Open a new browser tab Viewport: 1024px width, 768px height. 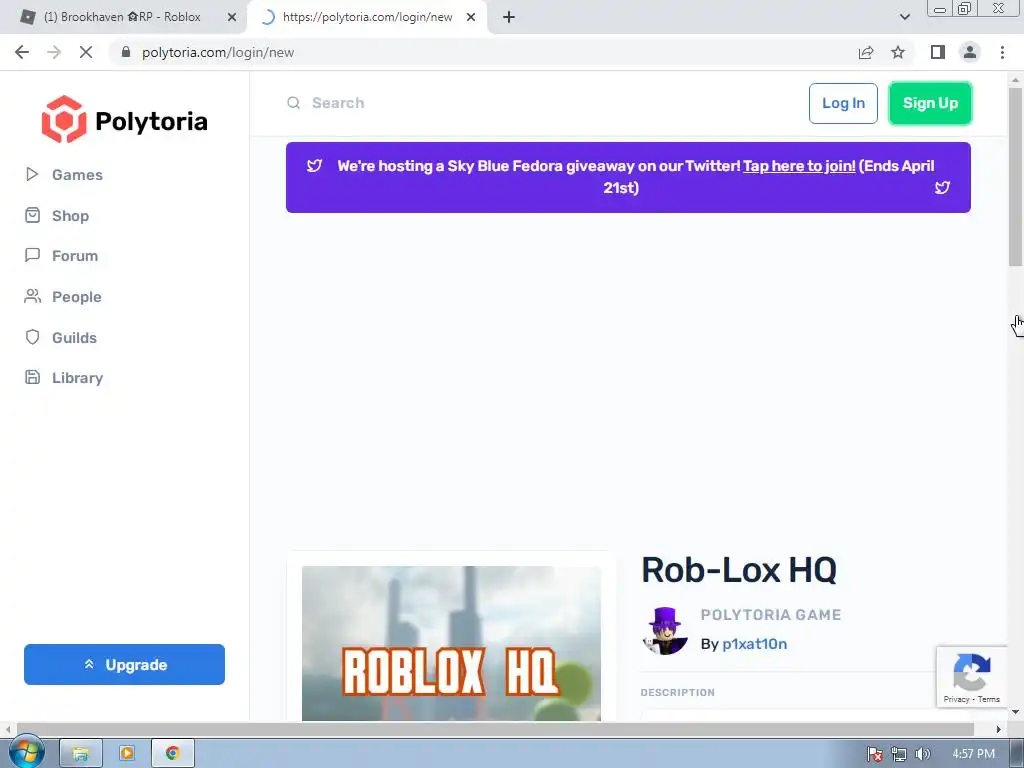509,17
